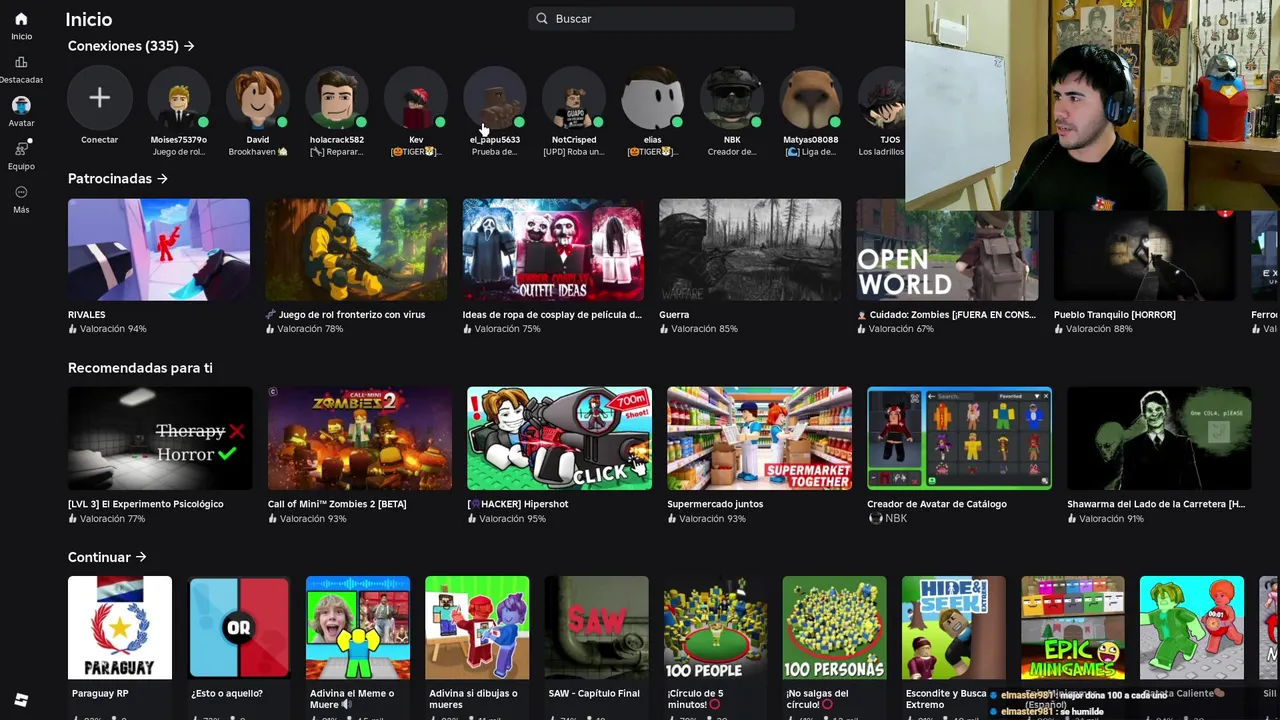Viewport: 1280px width, 720px height.
Task: Open the Inicio home icon in sidebar
Action: tap(21, 19)
